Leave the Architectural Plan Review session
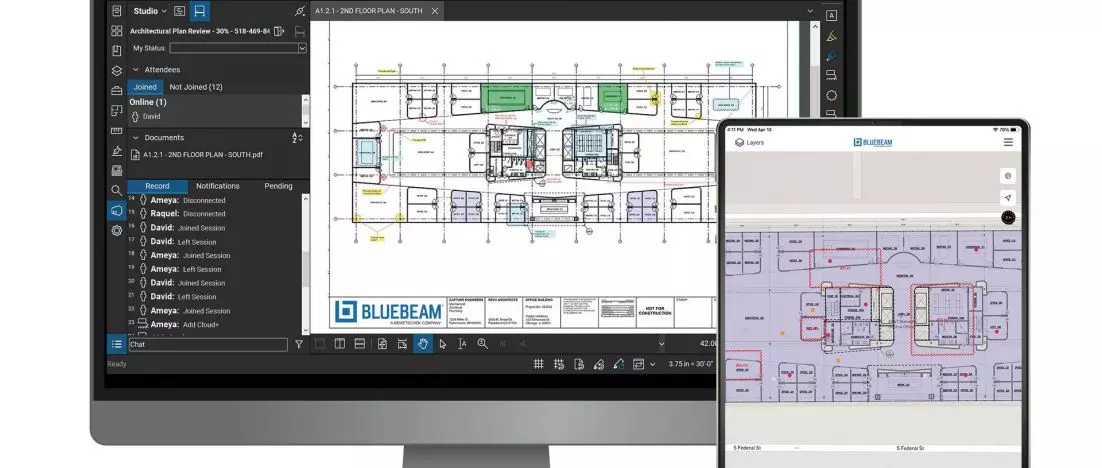Screen dimensions: 1102x468 280,31
